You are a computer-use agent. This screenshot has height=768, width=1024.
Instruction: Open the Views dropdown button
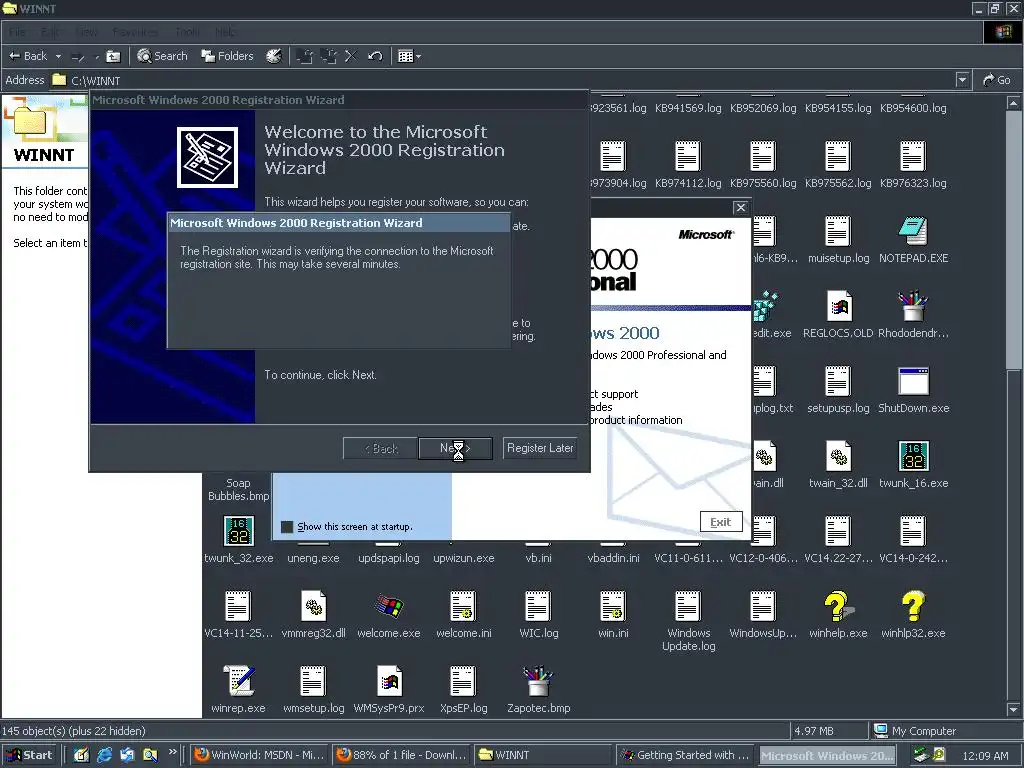tap(409, 56)
